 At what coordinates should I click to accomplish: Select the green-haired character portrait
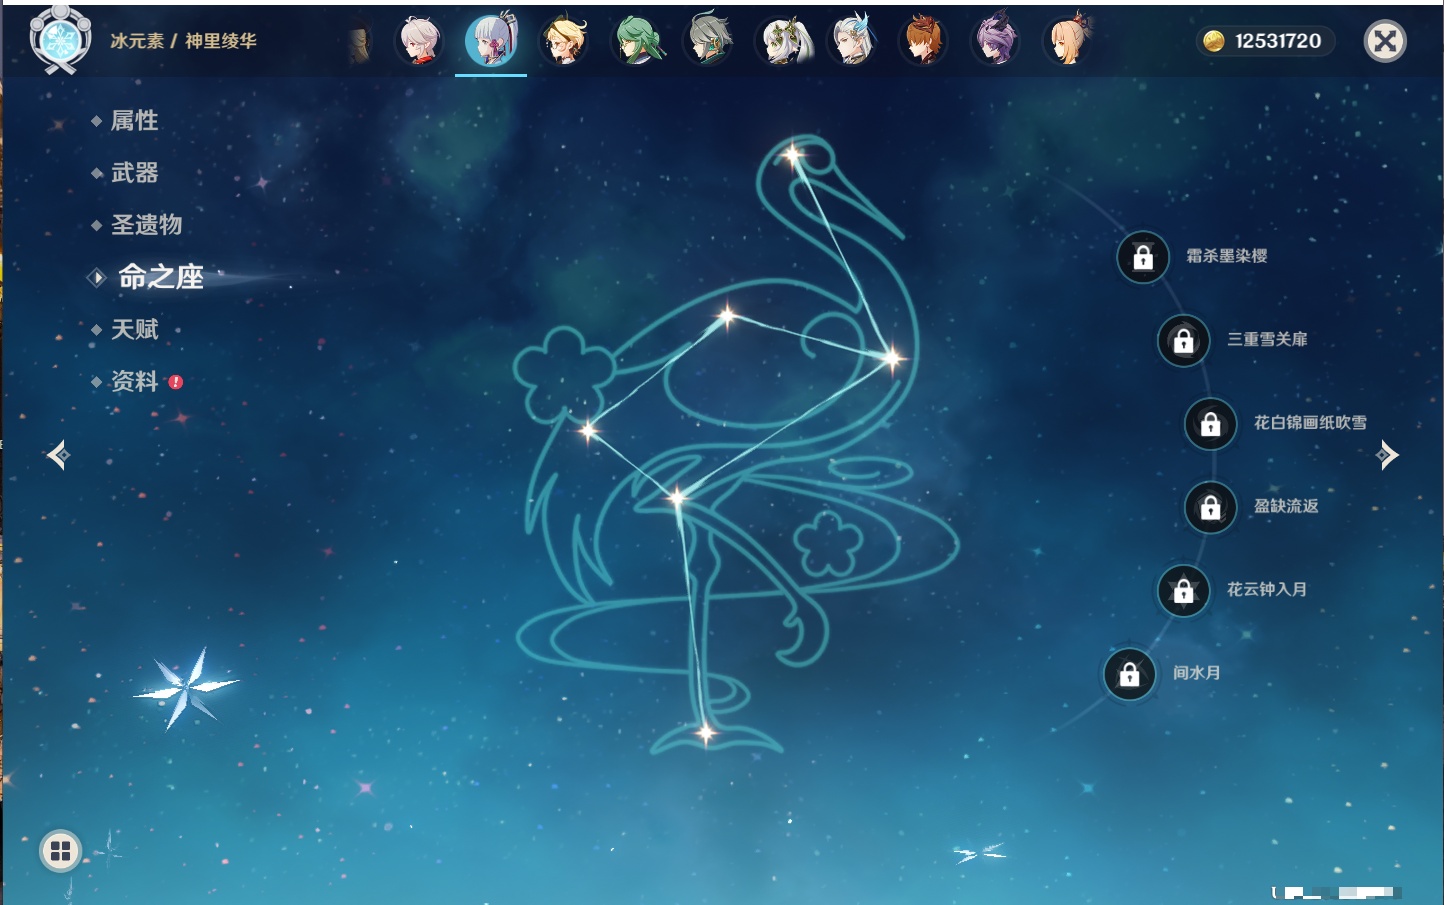(637, 41)
